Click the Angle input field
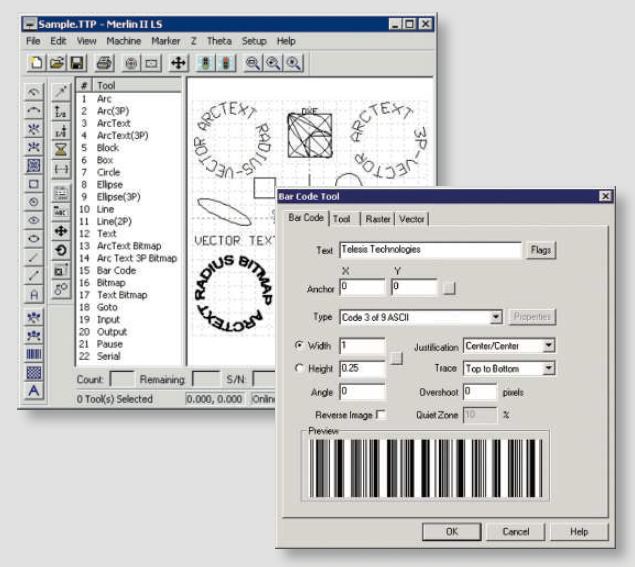This screenshot has height=567, width=635. pyautogui.click(x=362, y=392)
